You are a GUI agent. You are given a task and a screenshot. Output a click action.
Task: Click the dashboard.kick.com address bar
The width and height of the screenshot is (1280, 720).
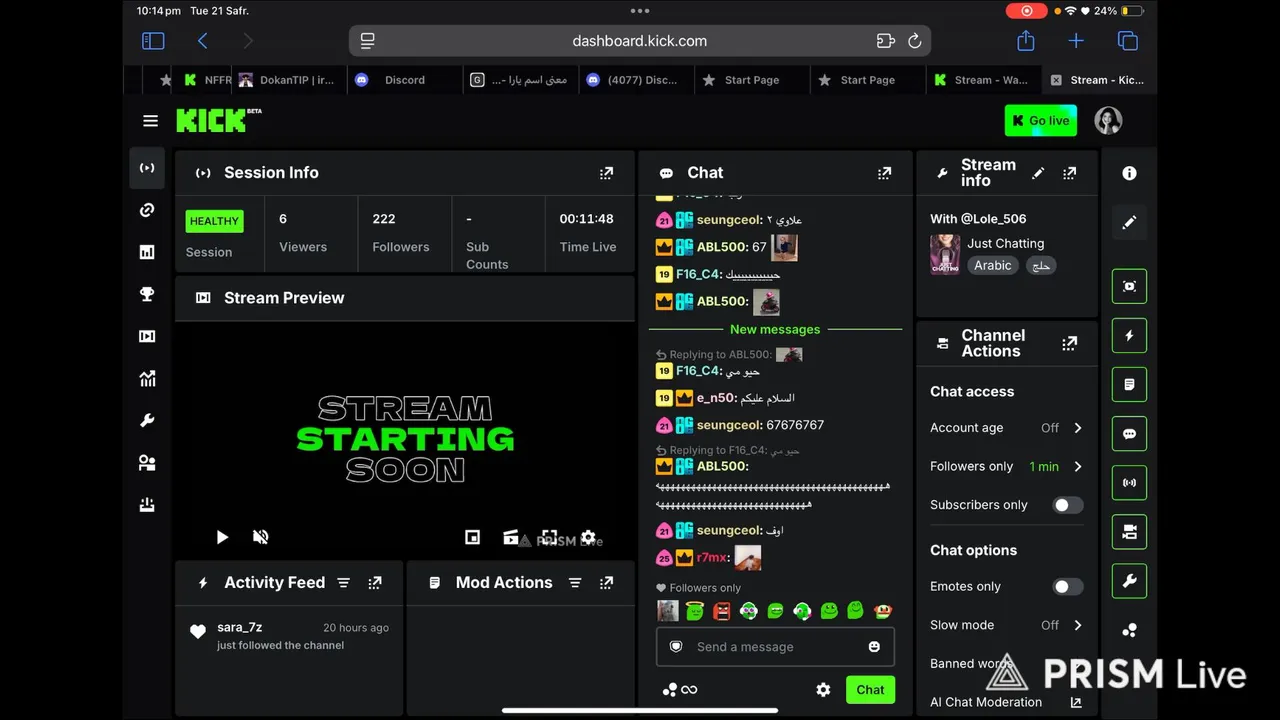point(640,41)
